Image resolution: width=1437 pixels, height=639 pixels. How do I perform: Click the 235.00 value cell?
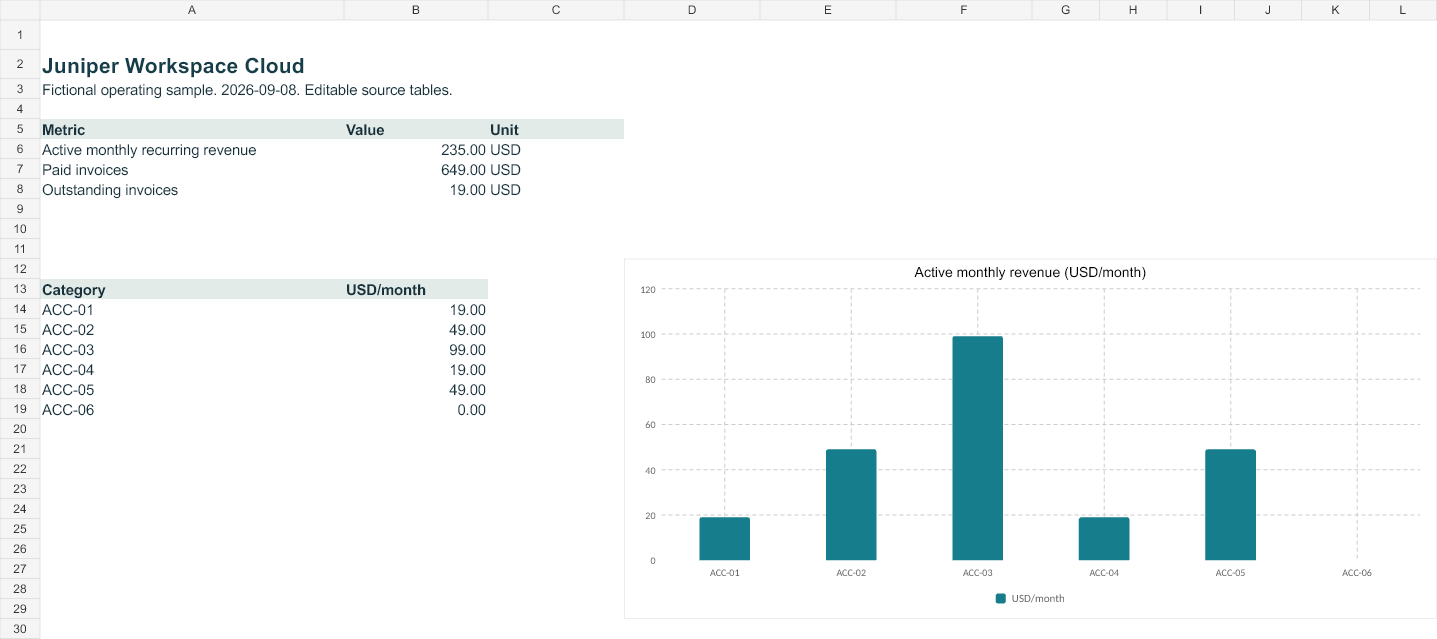(416, 150)
